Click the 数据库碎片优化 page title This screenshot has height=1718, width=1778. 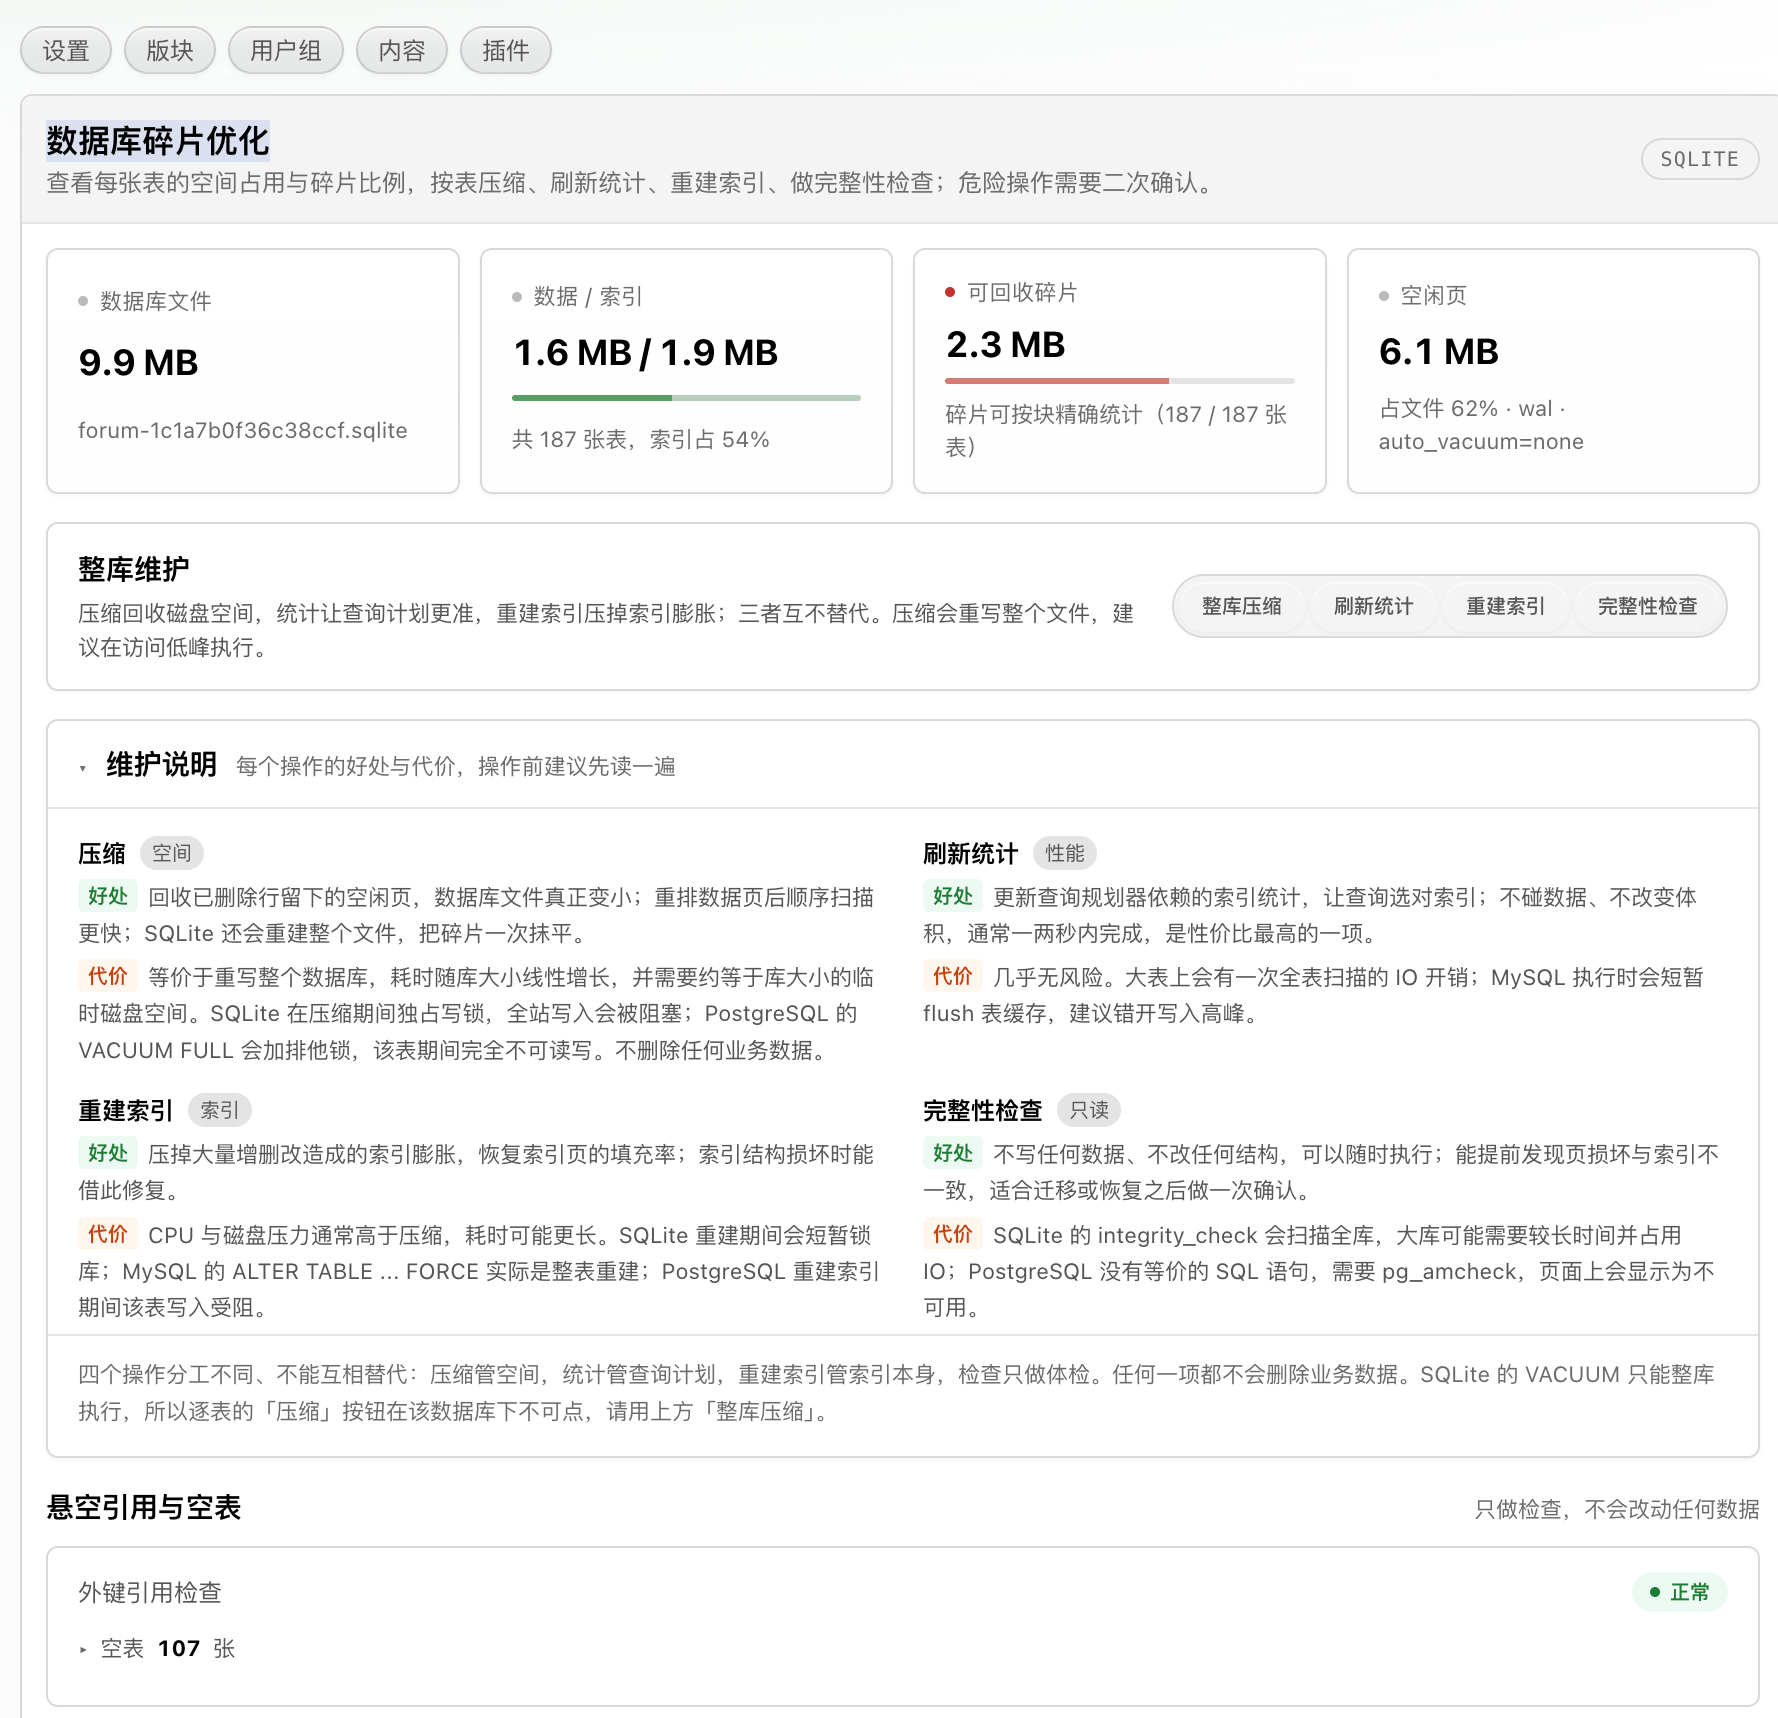tap(158, 141)
